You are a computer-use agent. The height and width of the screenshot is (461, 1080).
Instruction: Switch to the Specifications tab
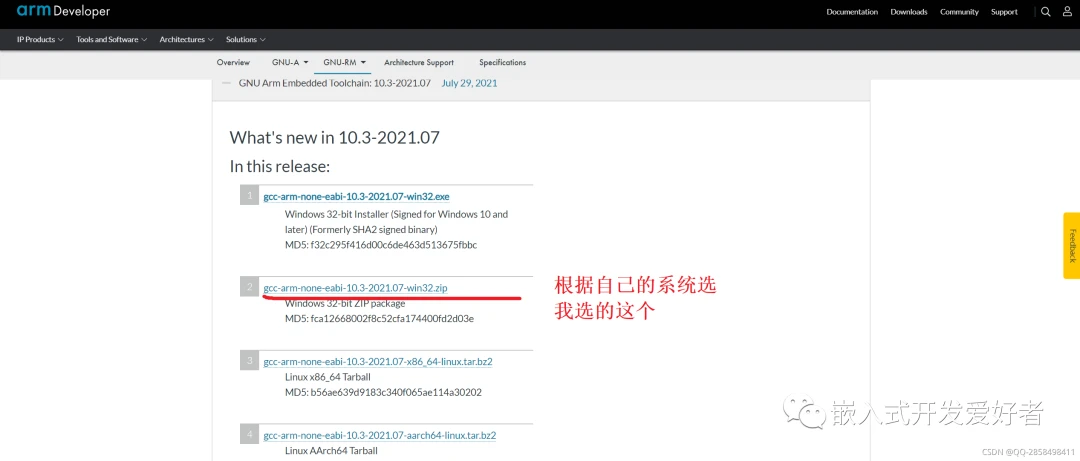(x=503, y=62)
